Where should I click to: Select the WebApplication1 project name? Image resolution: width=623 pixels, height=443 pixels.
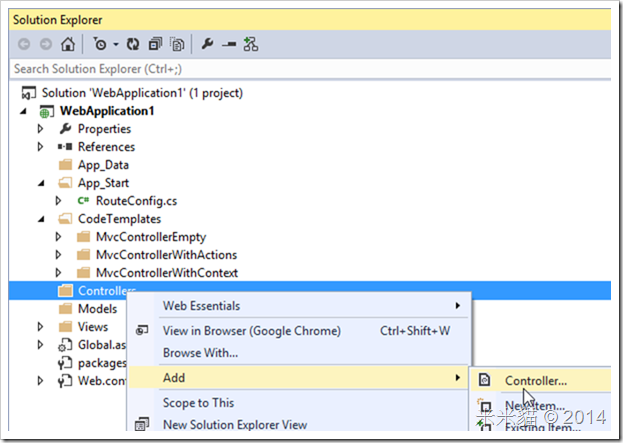[107, 111]
